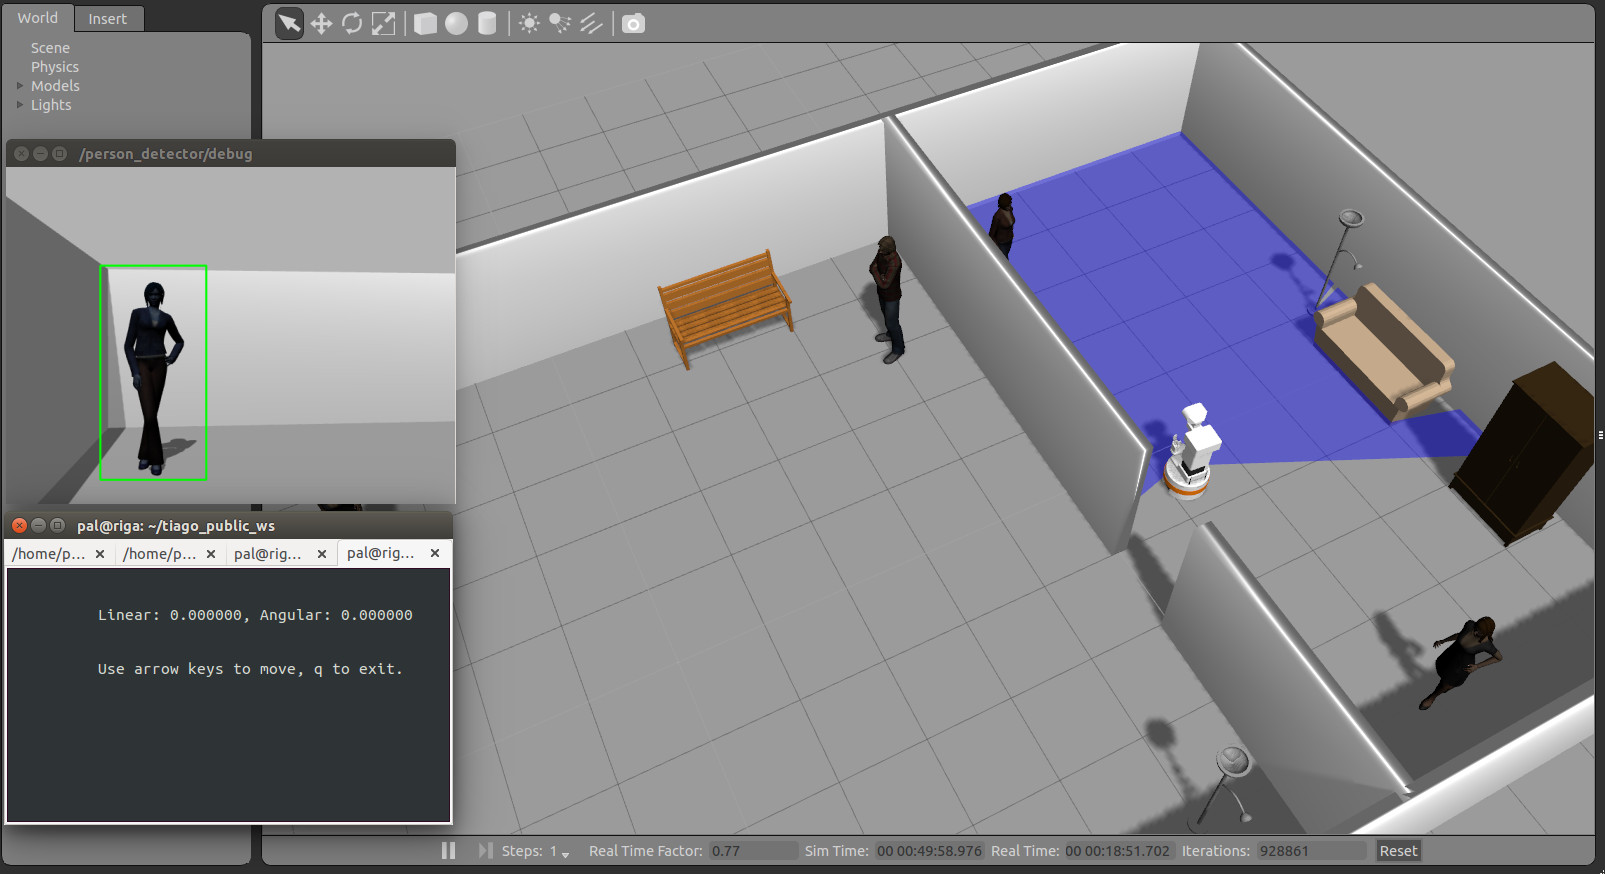Step the simulation forward once

[485, 851]
